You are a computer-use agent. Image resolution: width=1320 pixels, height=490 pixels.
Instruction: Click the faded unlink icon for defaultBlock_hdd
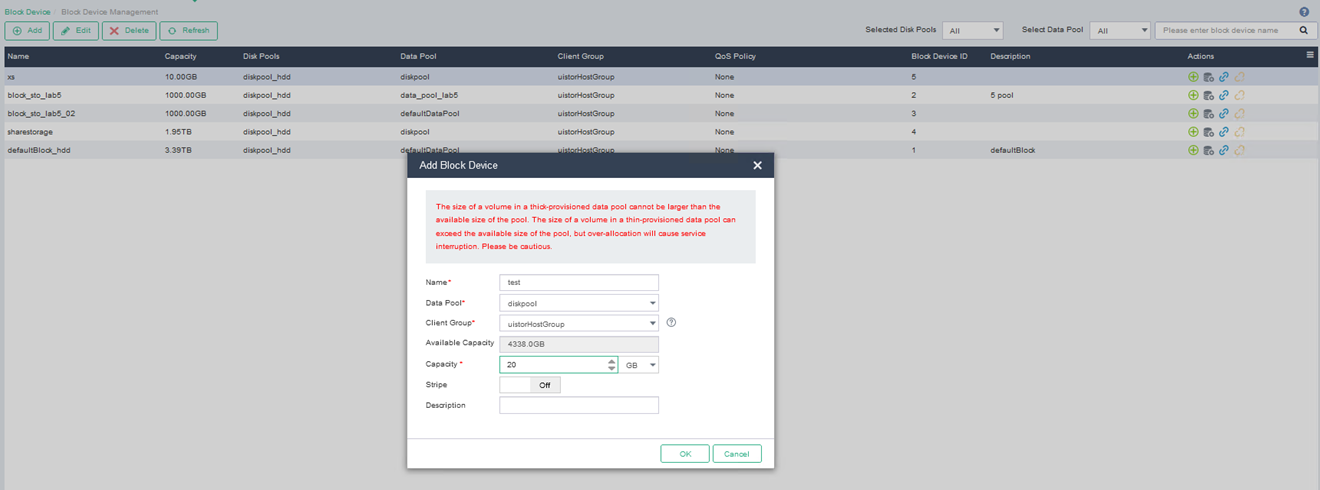pos(1239,150)
